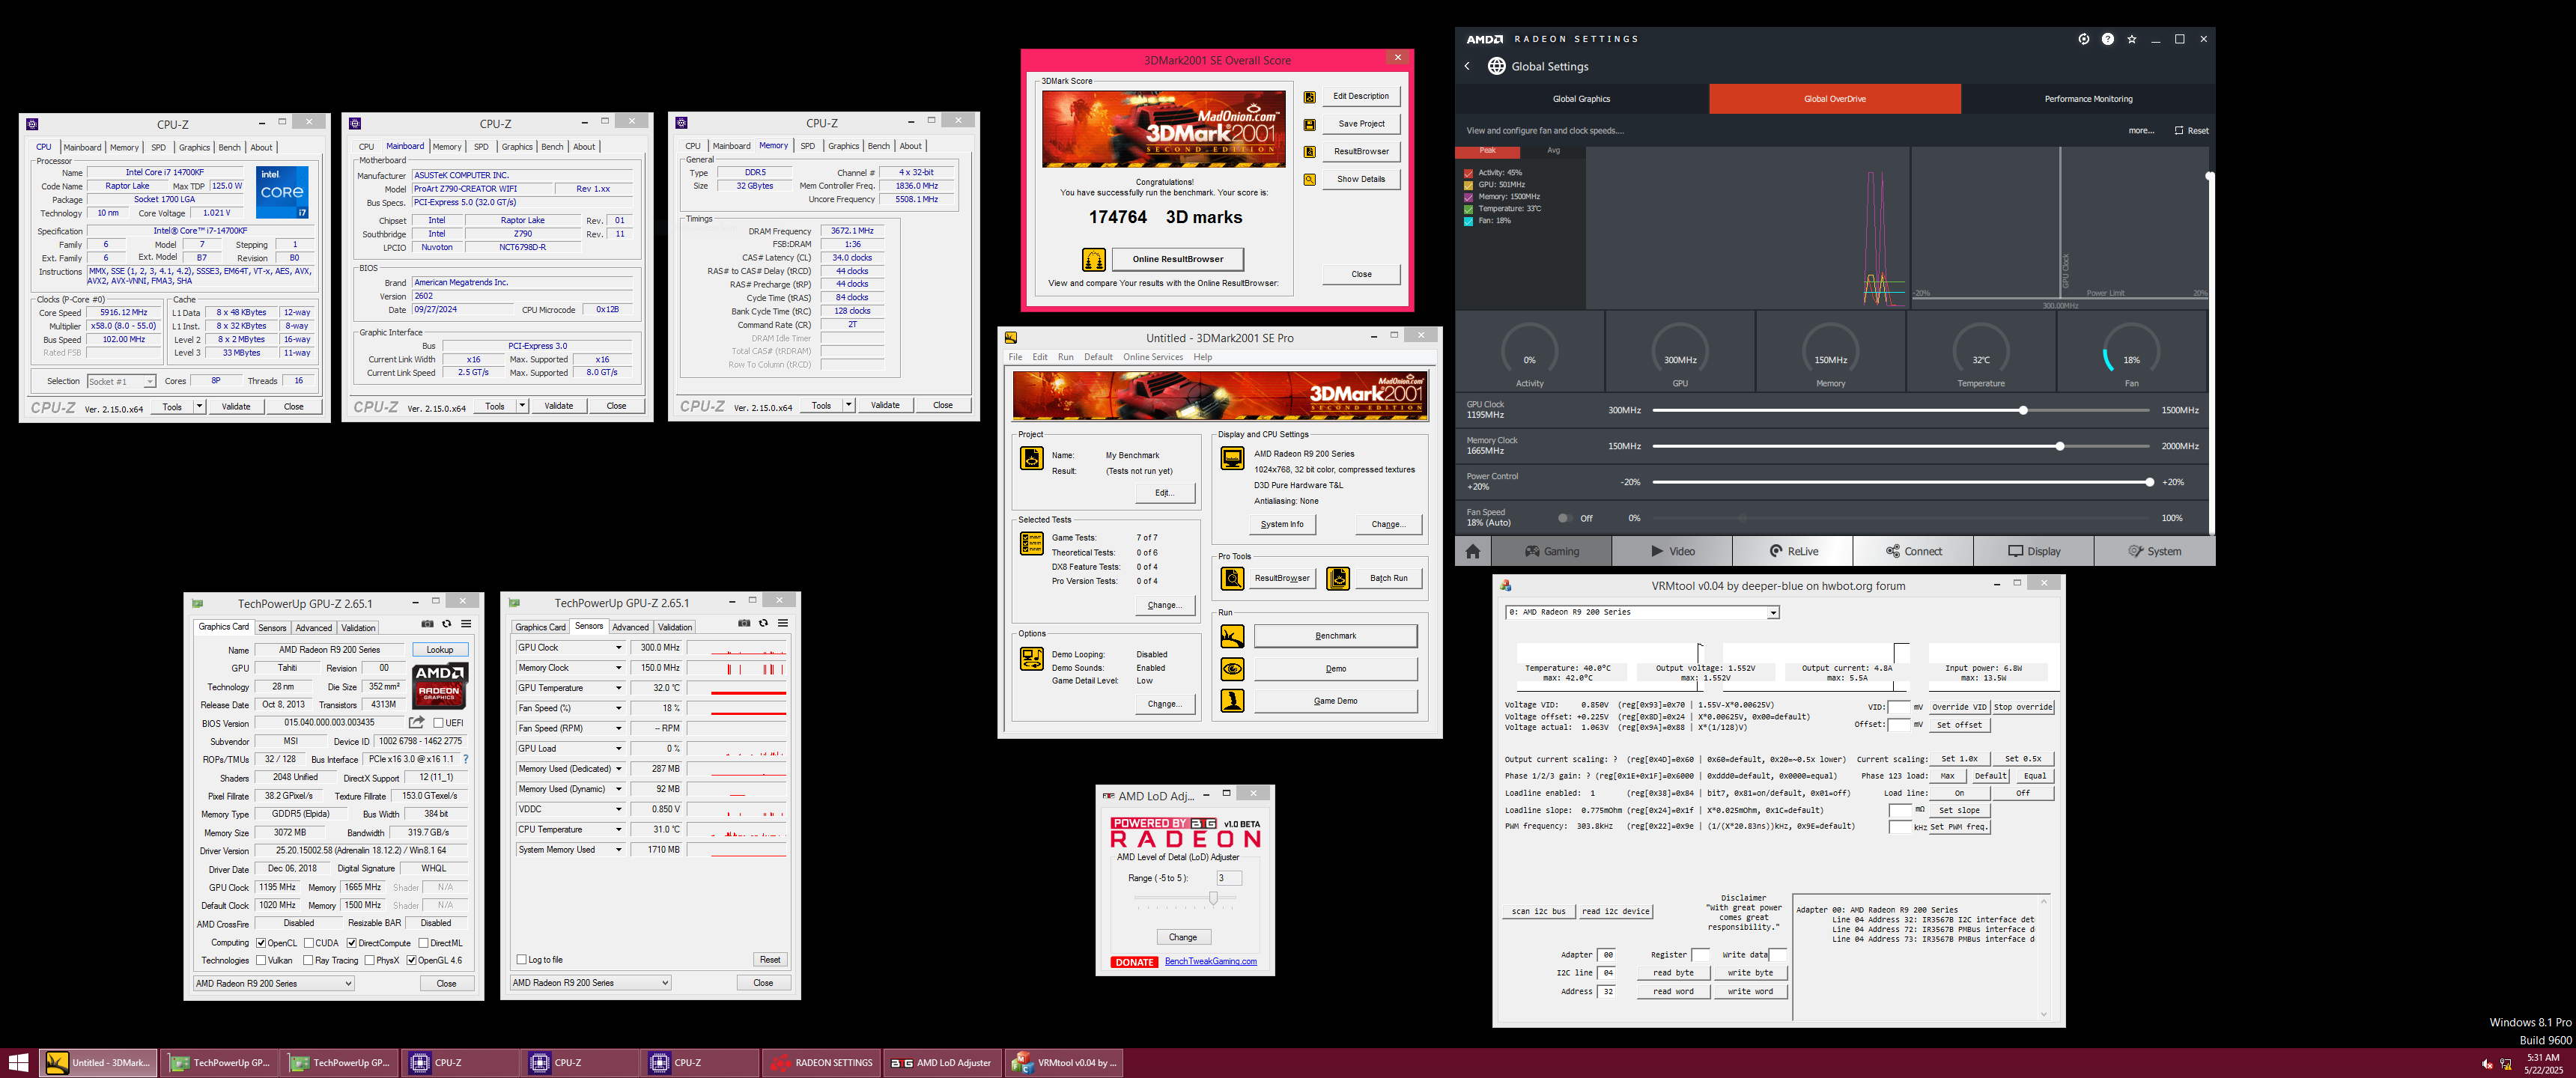Screen dimensions: 2576x1078
Task: Click the Options music icon in 3DMark2001
Action: pyautogui.click(x=1031, y=659)
